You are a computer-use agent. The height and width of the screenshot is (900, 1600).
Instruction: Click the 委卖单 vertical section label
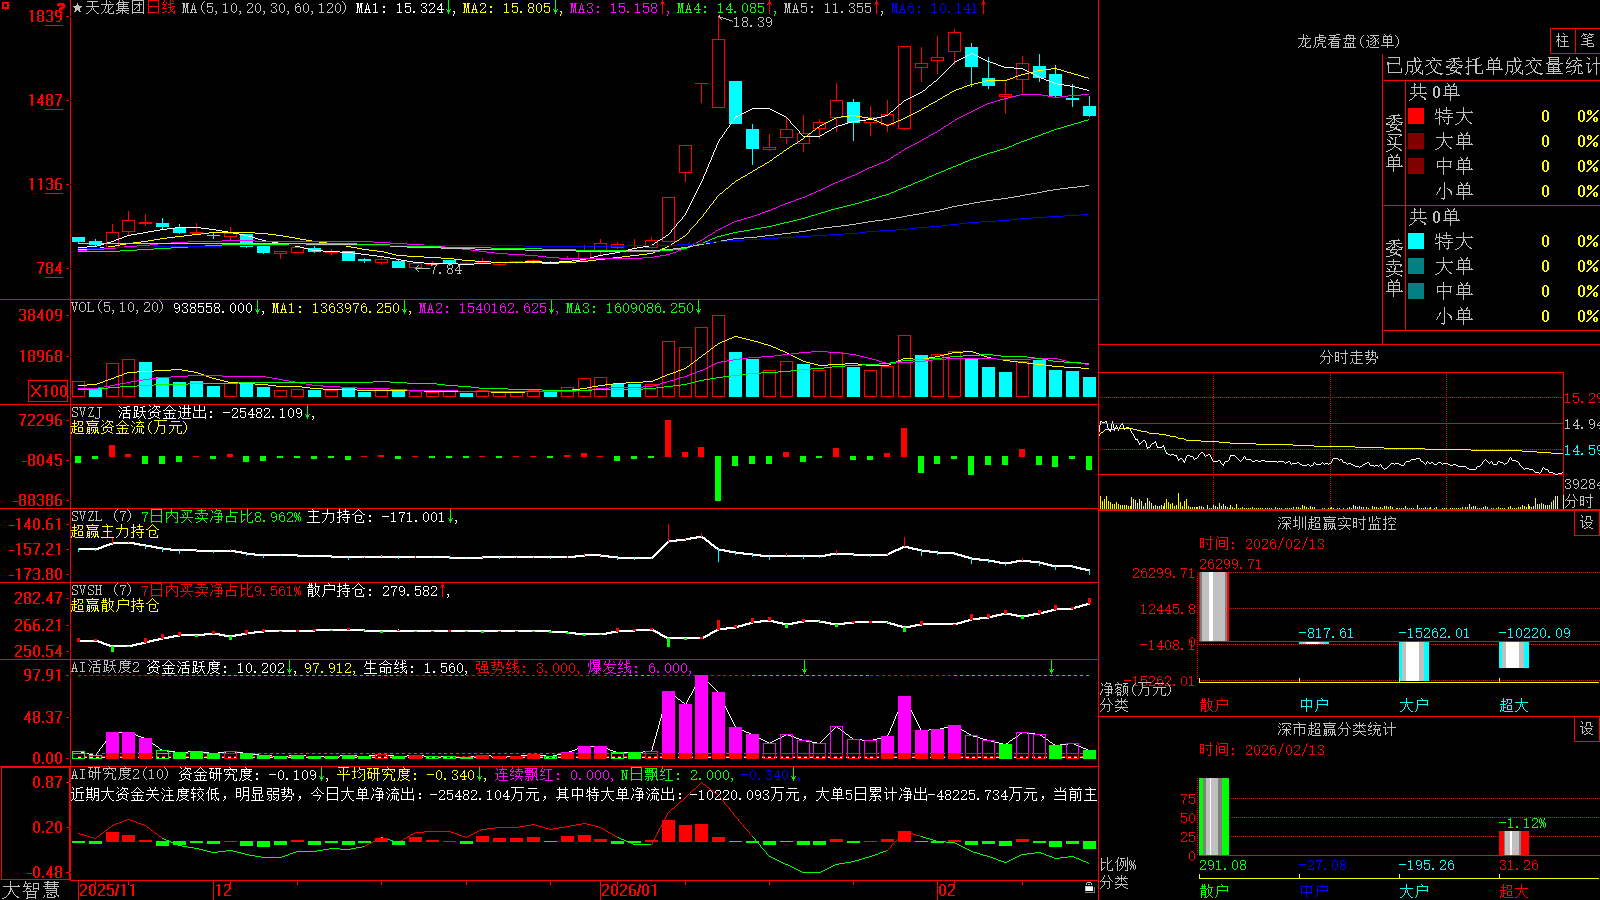(1394, 268)
